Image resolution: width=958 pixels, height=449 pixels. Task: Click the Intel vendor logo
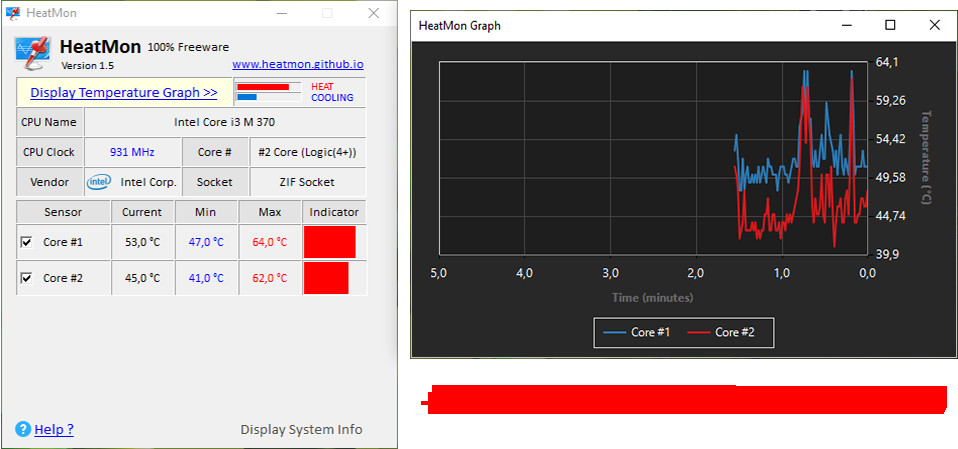(98, 182)
